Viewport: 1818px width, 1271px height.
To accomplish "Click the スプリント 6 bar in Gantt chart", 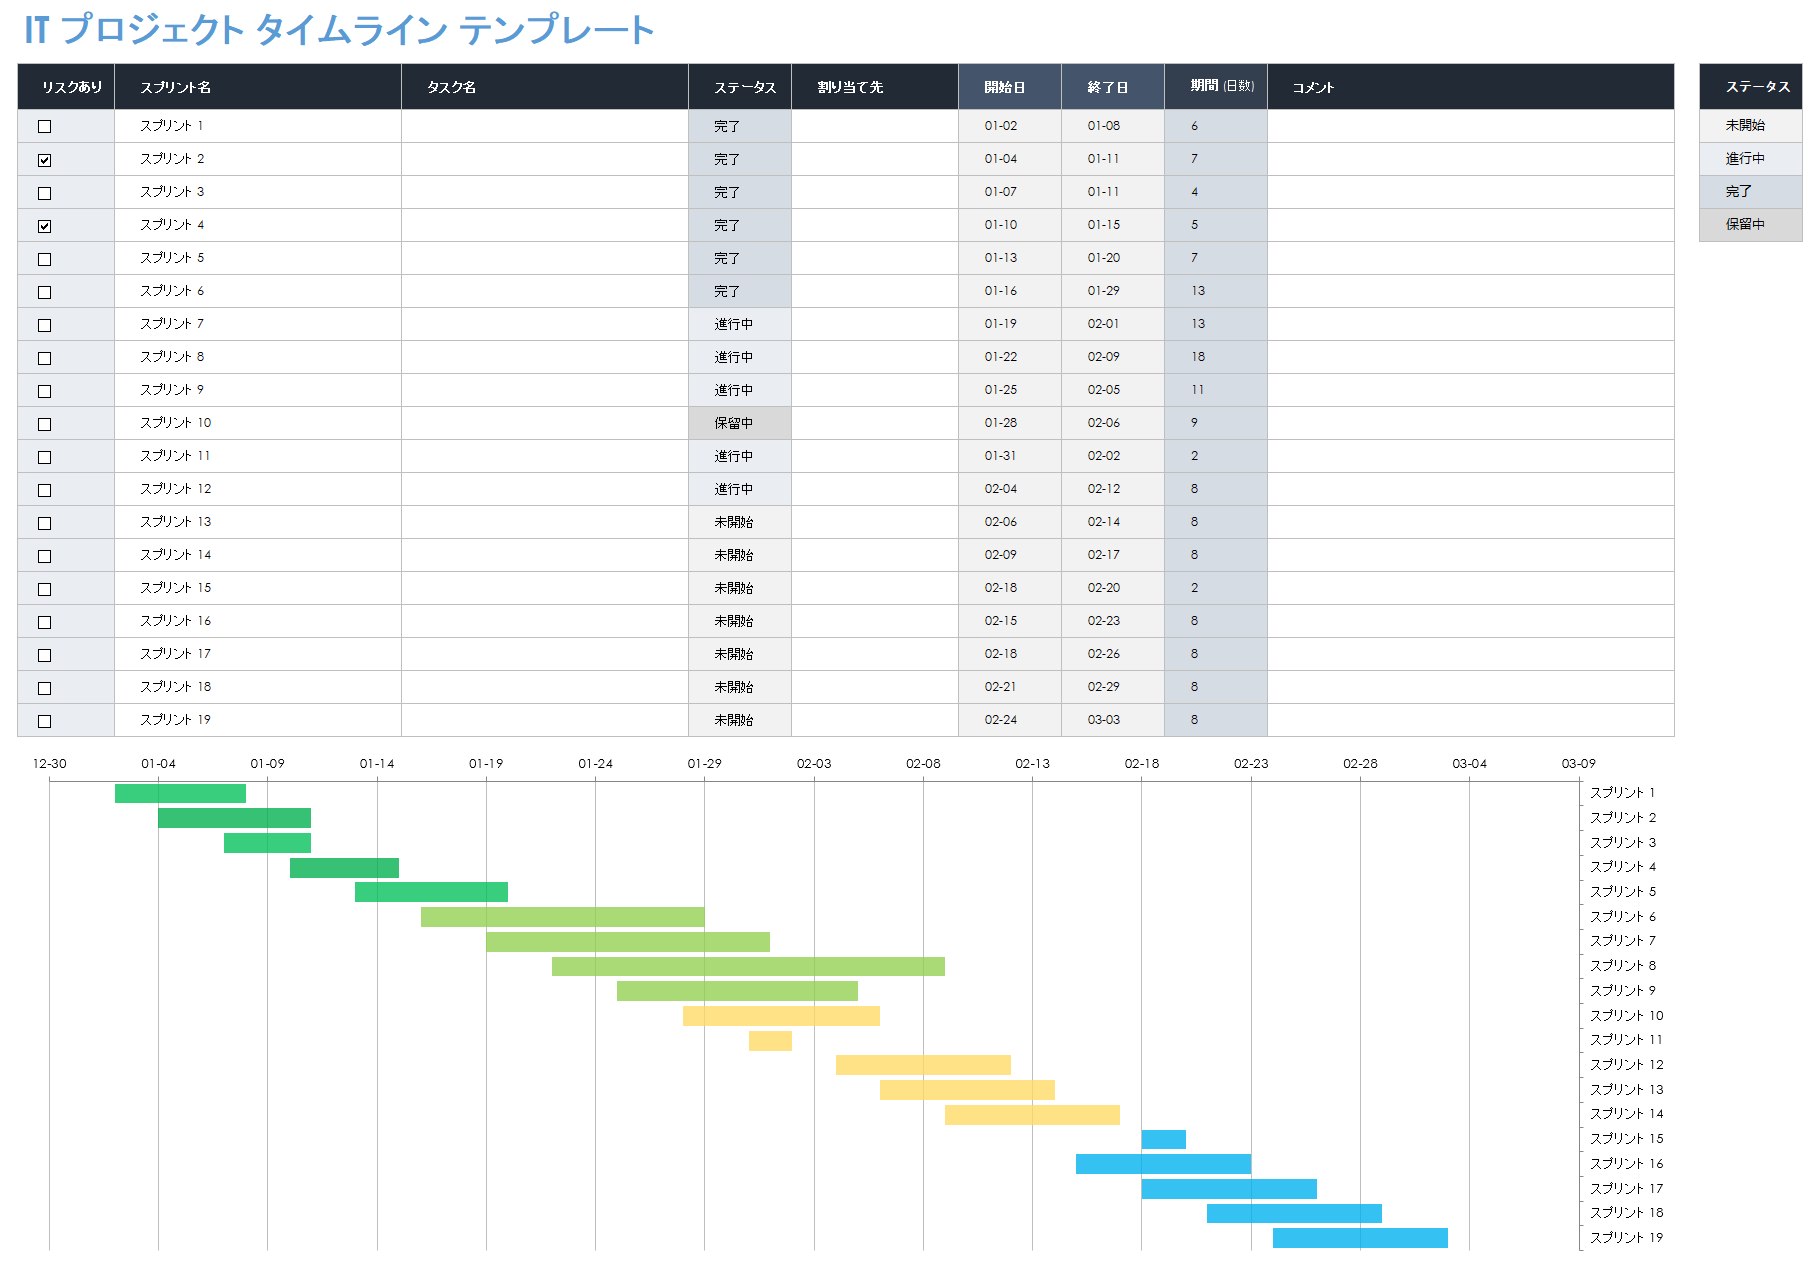I will click(x=563, y=917).
